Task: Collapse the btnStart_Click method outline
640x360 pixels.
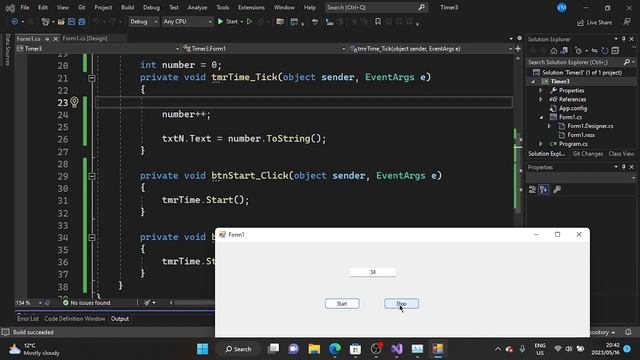Action: pyautogui.click(x=92, y=176)
